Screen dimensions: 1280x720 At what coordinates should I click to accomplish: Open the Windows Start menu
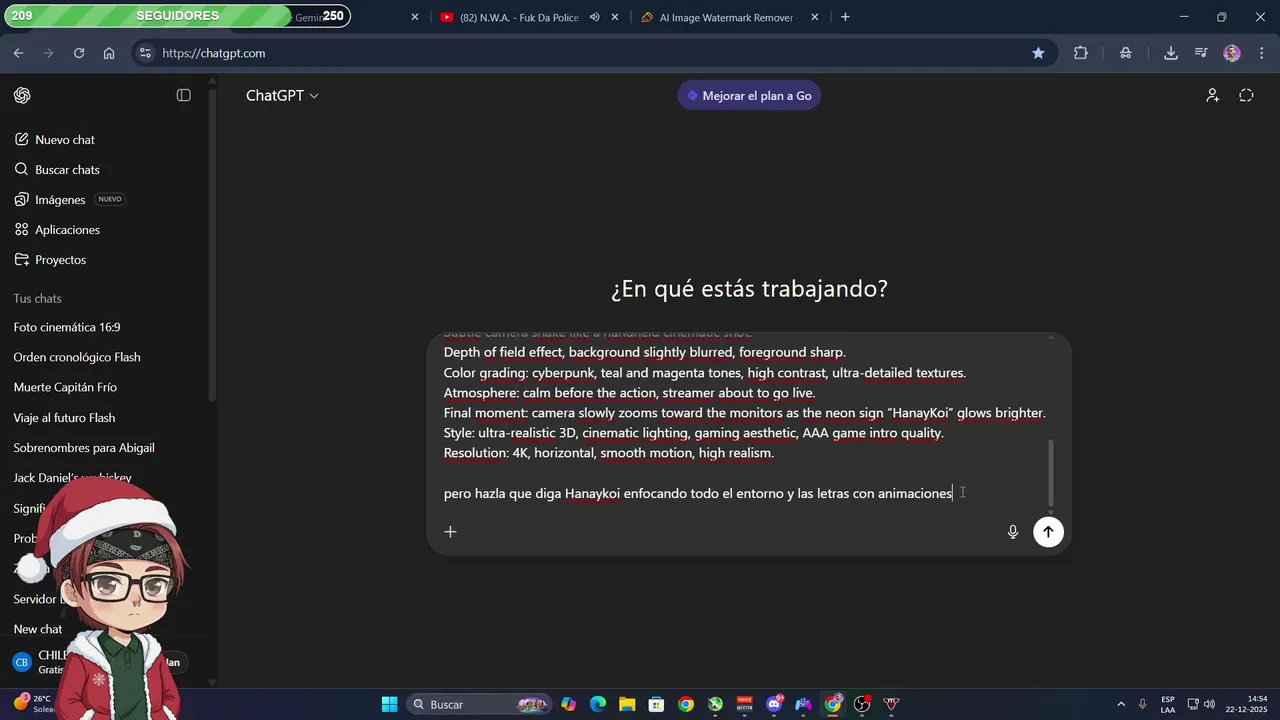pyautogui.click(x=389, y=704)
